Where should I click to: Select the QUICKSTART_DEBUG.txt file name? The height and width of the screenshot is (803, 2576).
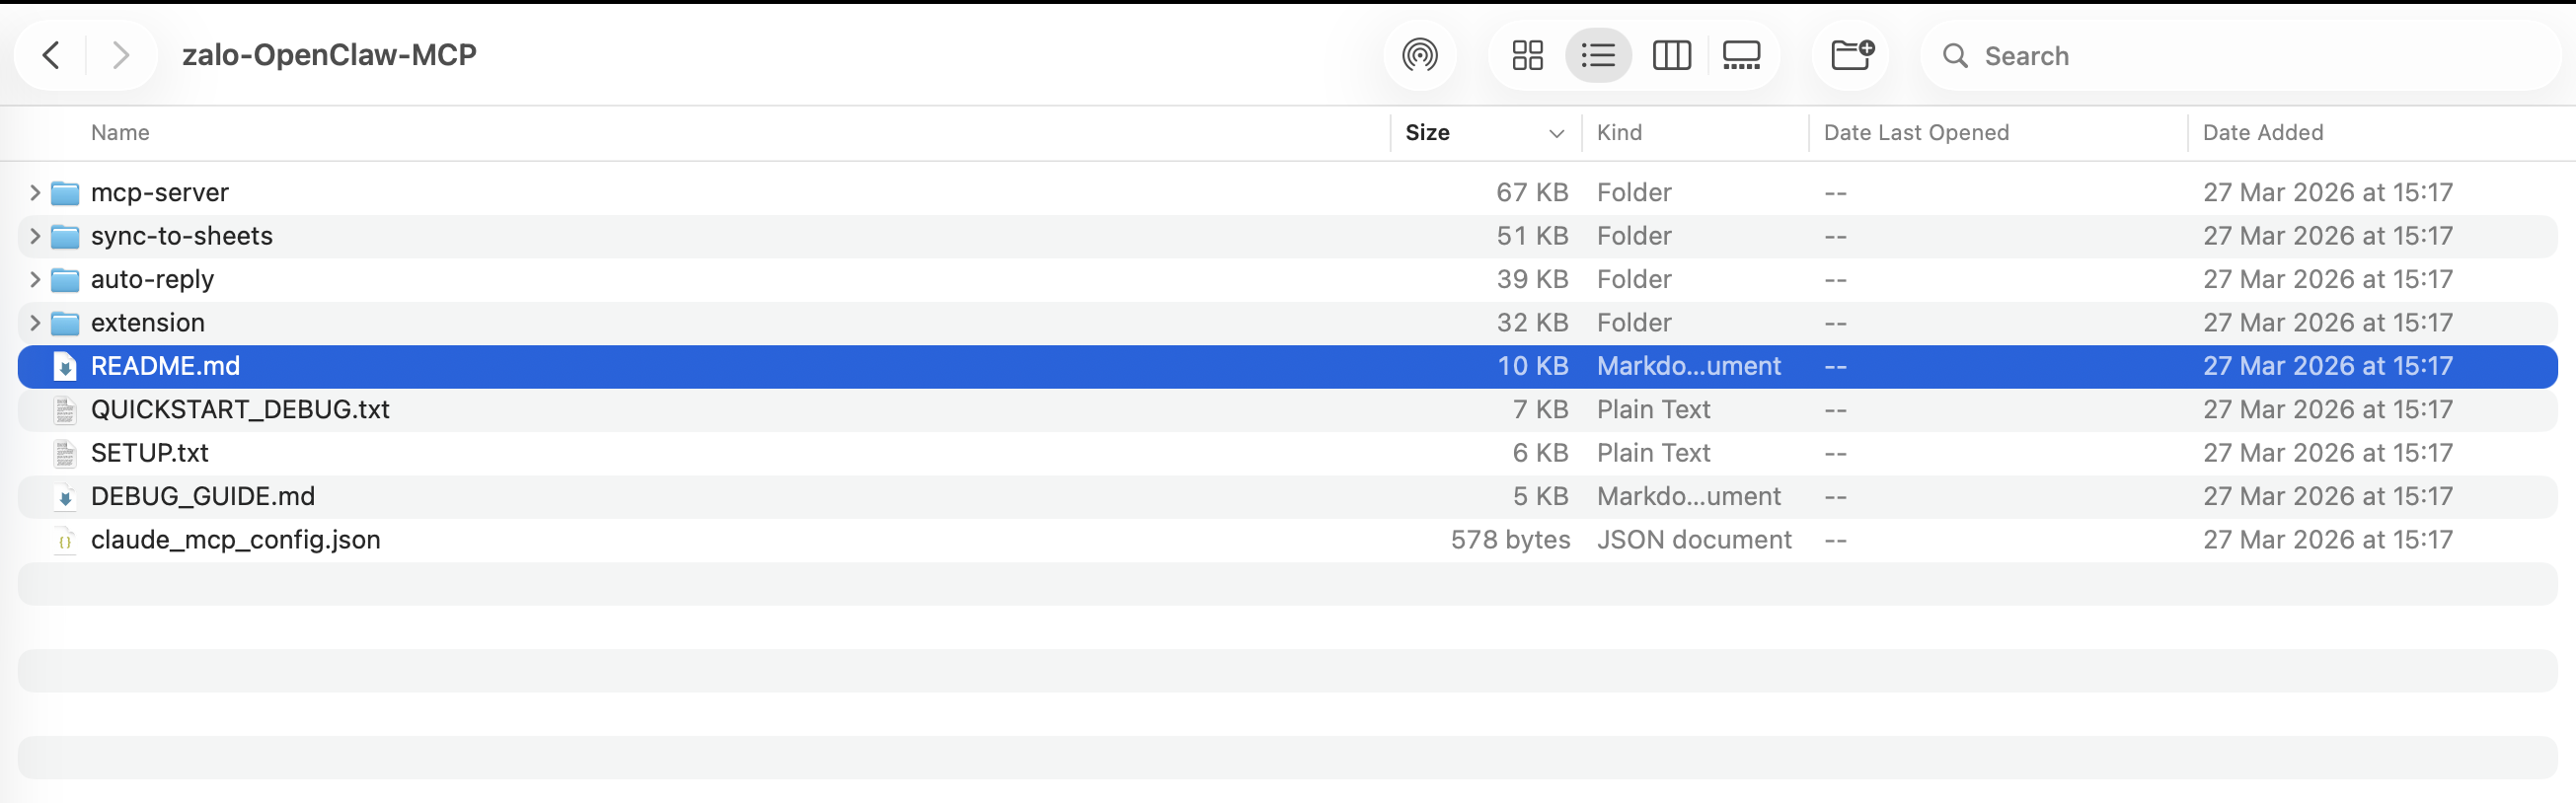pos(240,410)
